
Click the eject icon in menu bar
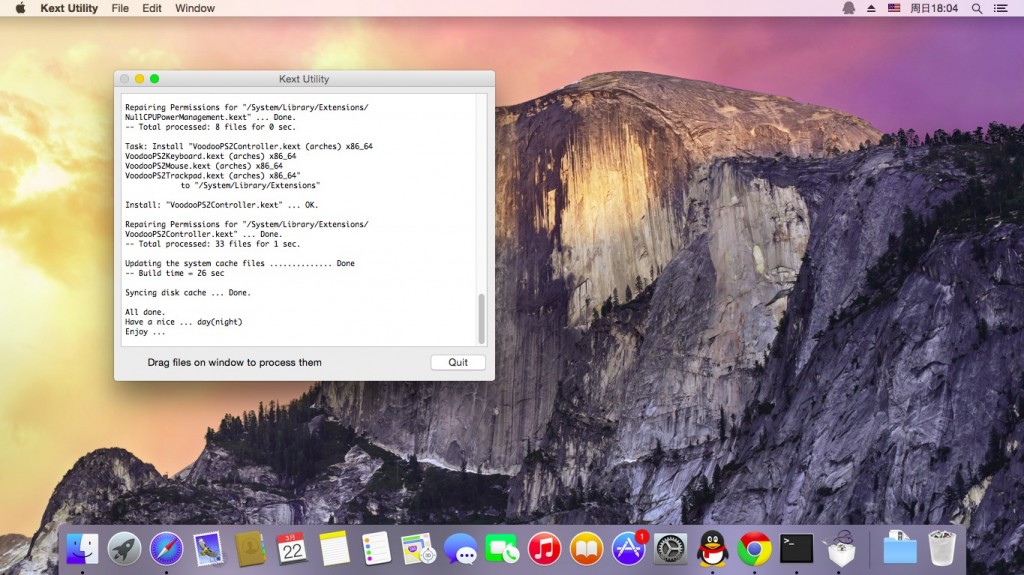coord(871,8)
